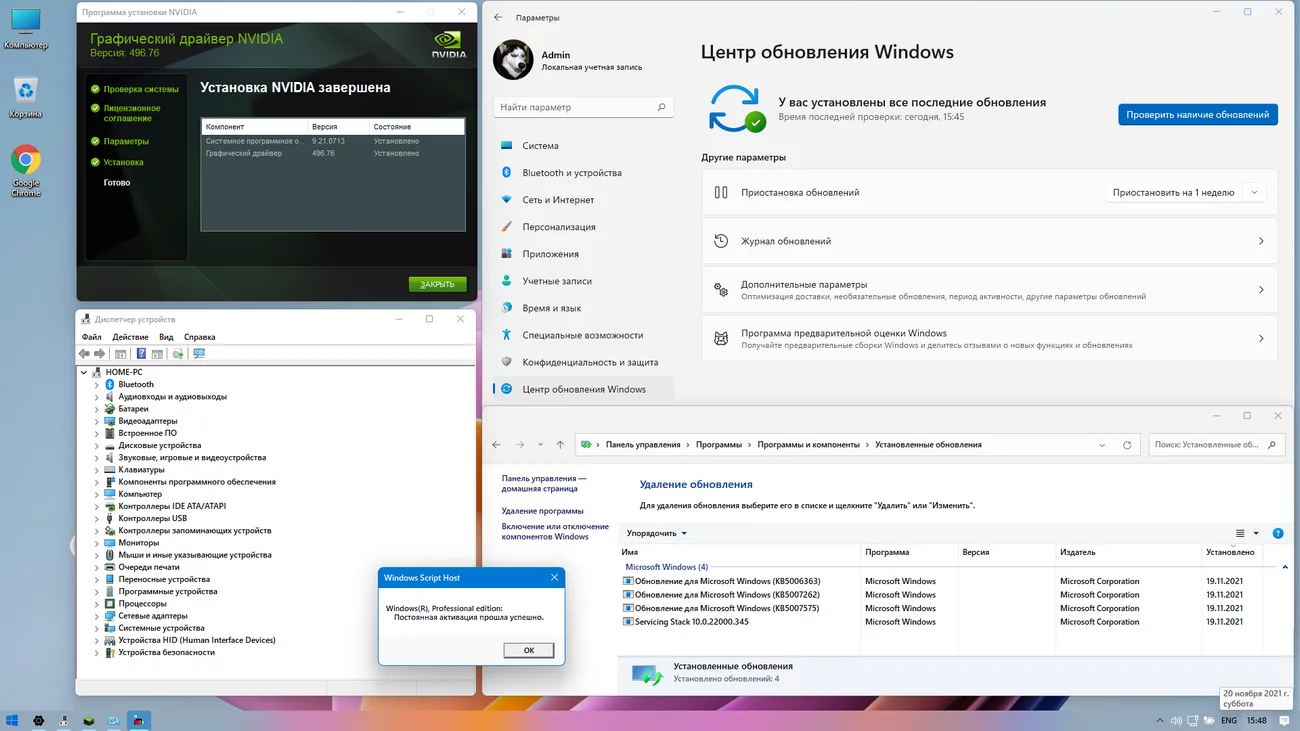
Task: Open the view options dropdown arrow in updates list
Action: pyautogui.click(x=1256, y=534)
